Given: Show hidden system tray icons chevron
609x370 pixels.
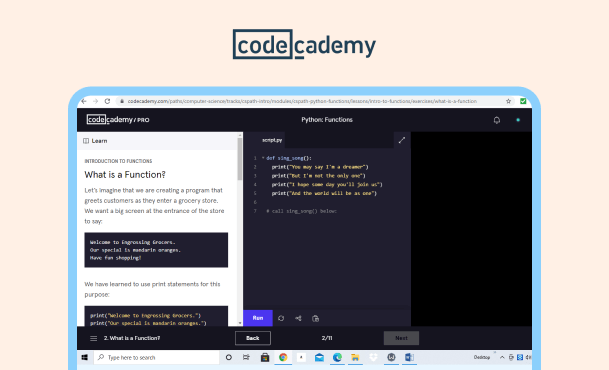Looking at the screenshot, I should tap(502, 357).
